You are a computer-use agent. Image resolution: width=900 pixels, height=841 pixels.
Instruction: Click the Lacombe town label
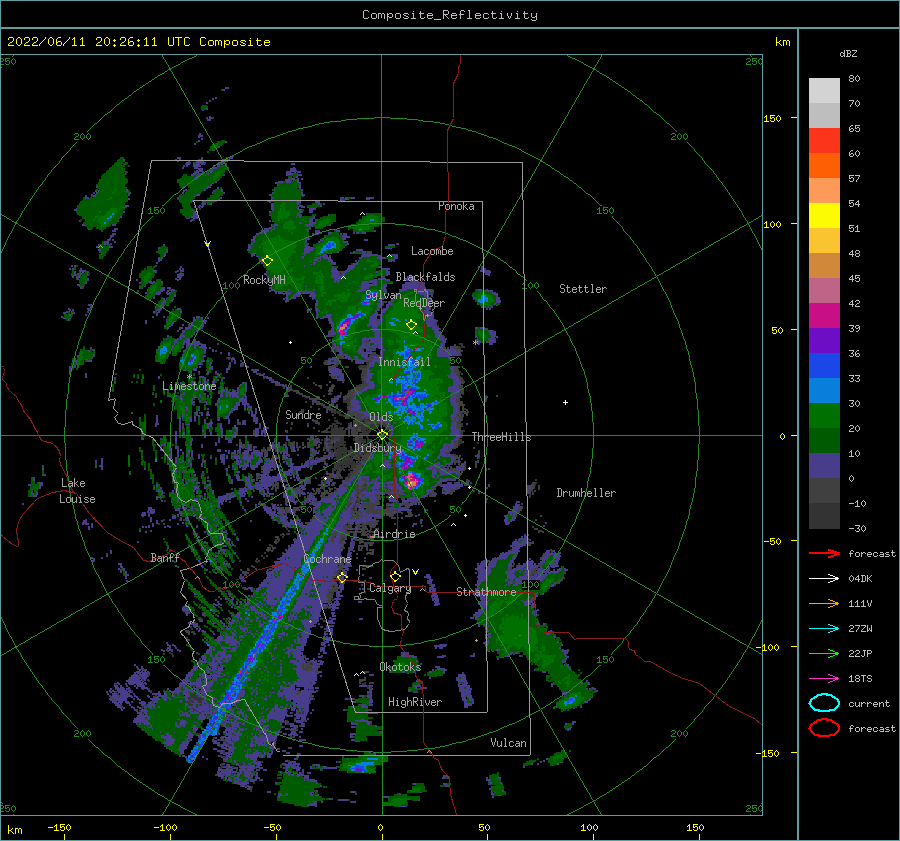point(432,251)
